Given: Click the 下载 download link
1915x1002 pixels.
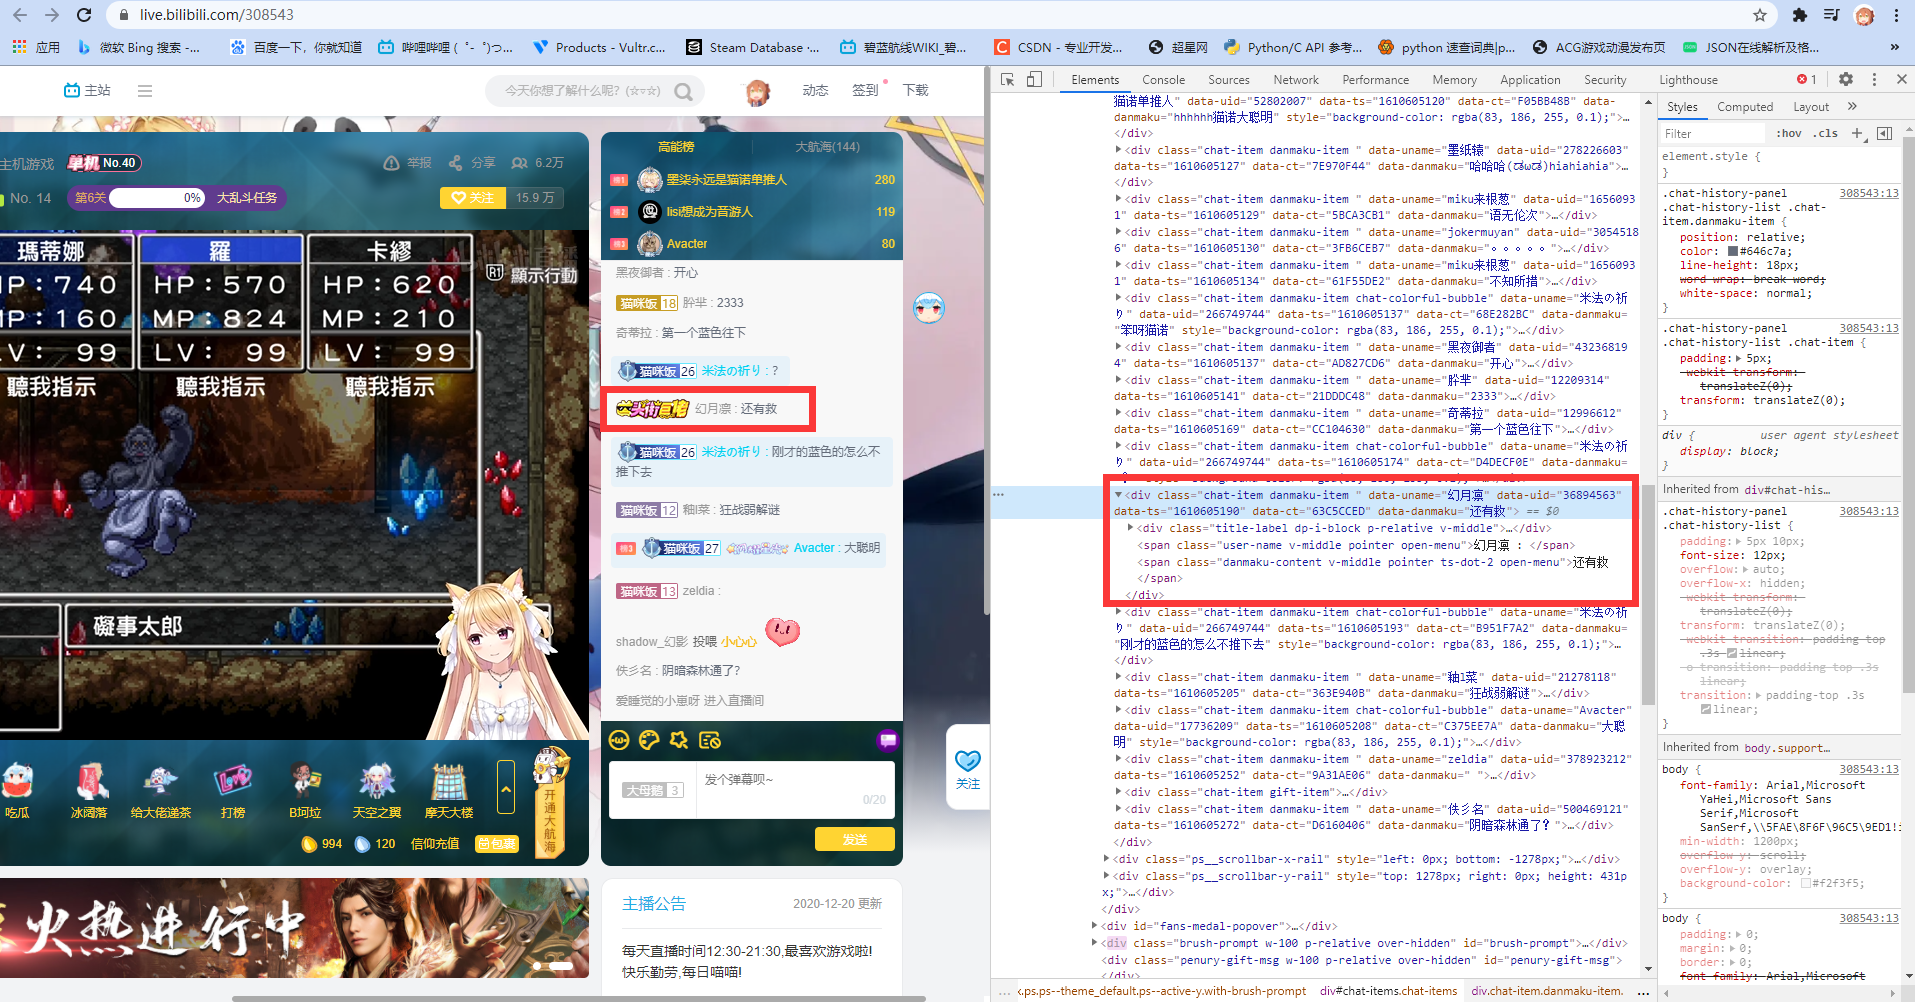Looking at the screenshot, I should [916, 90].
